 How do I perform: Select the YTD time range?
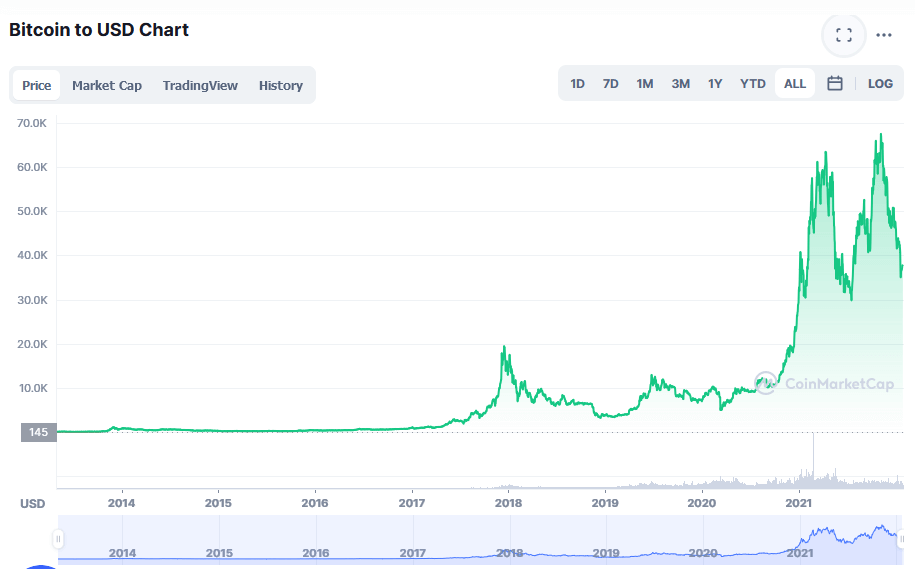[753, 84]
